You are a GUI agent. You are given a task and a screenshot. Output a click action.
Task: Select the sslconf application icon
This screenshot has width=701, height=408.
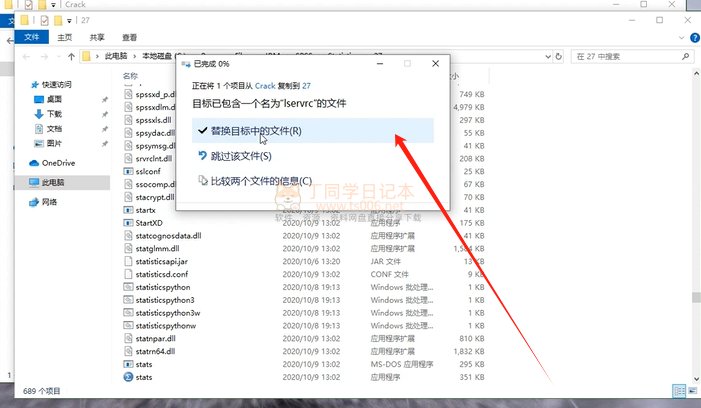tap(128, 172)
